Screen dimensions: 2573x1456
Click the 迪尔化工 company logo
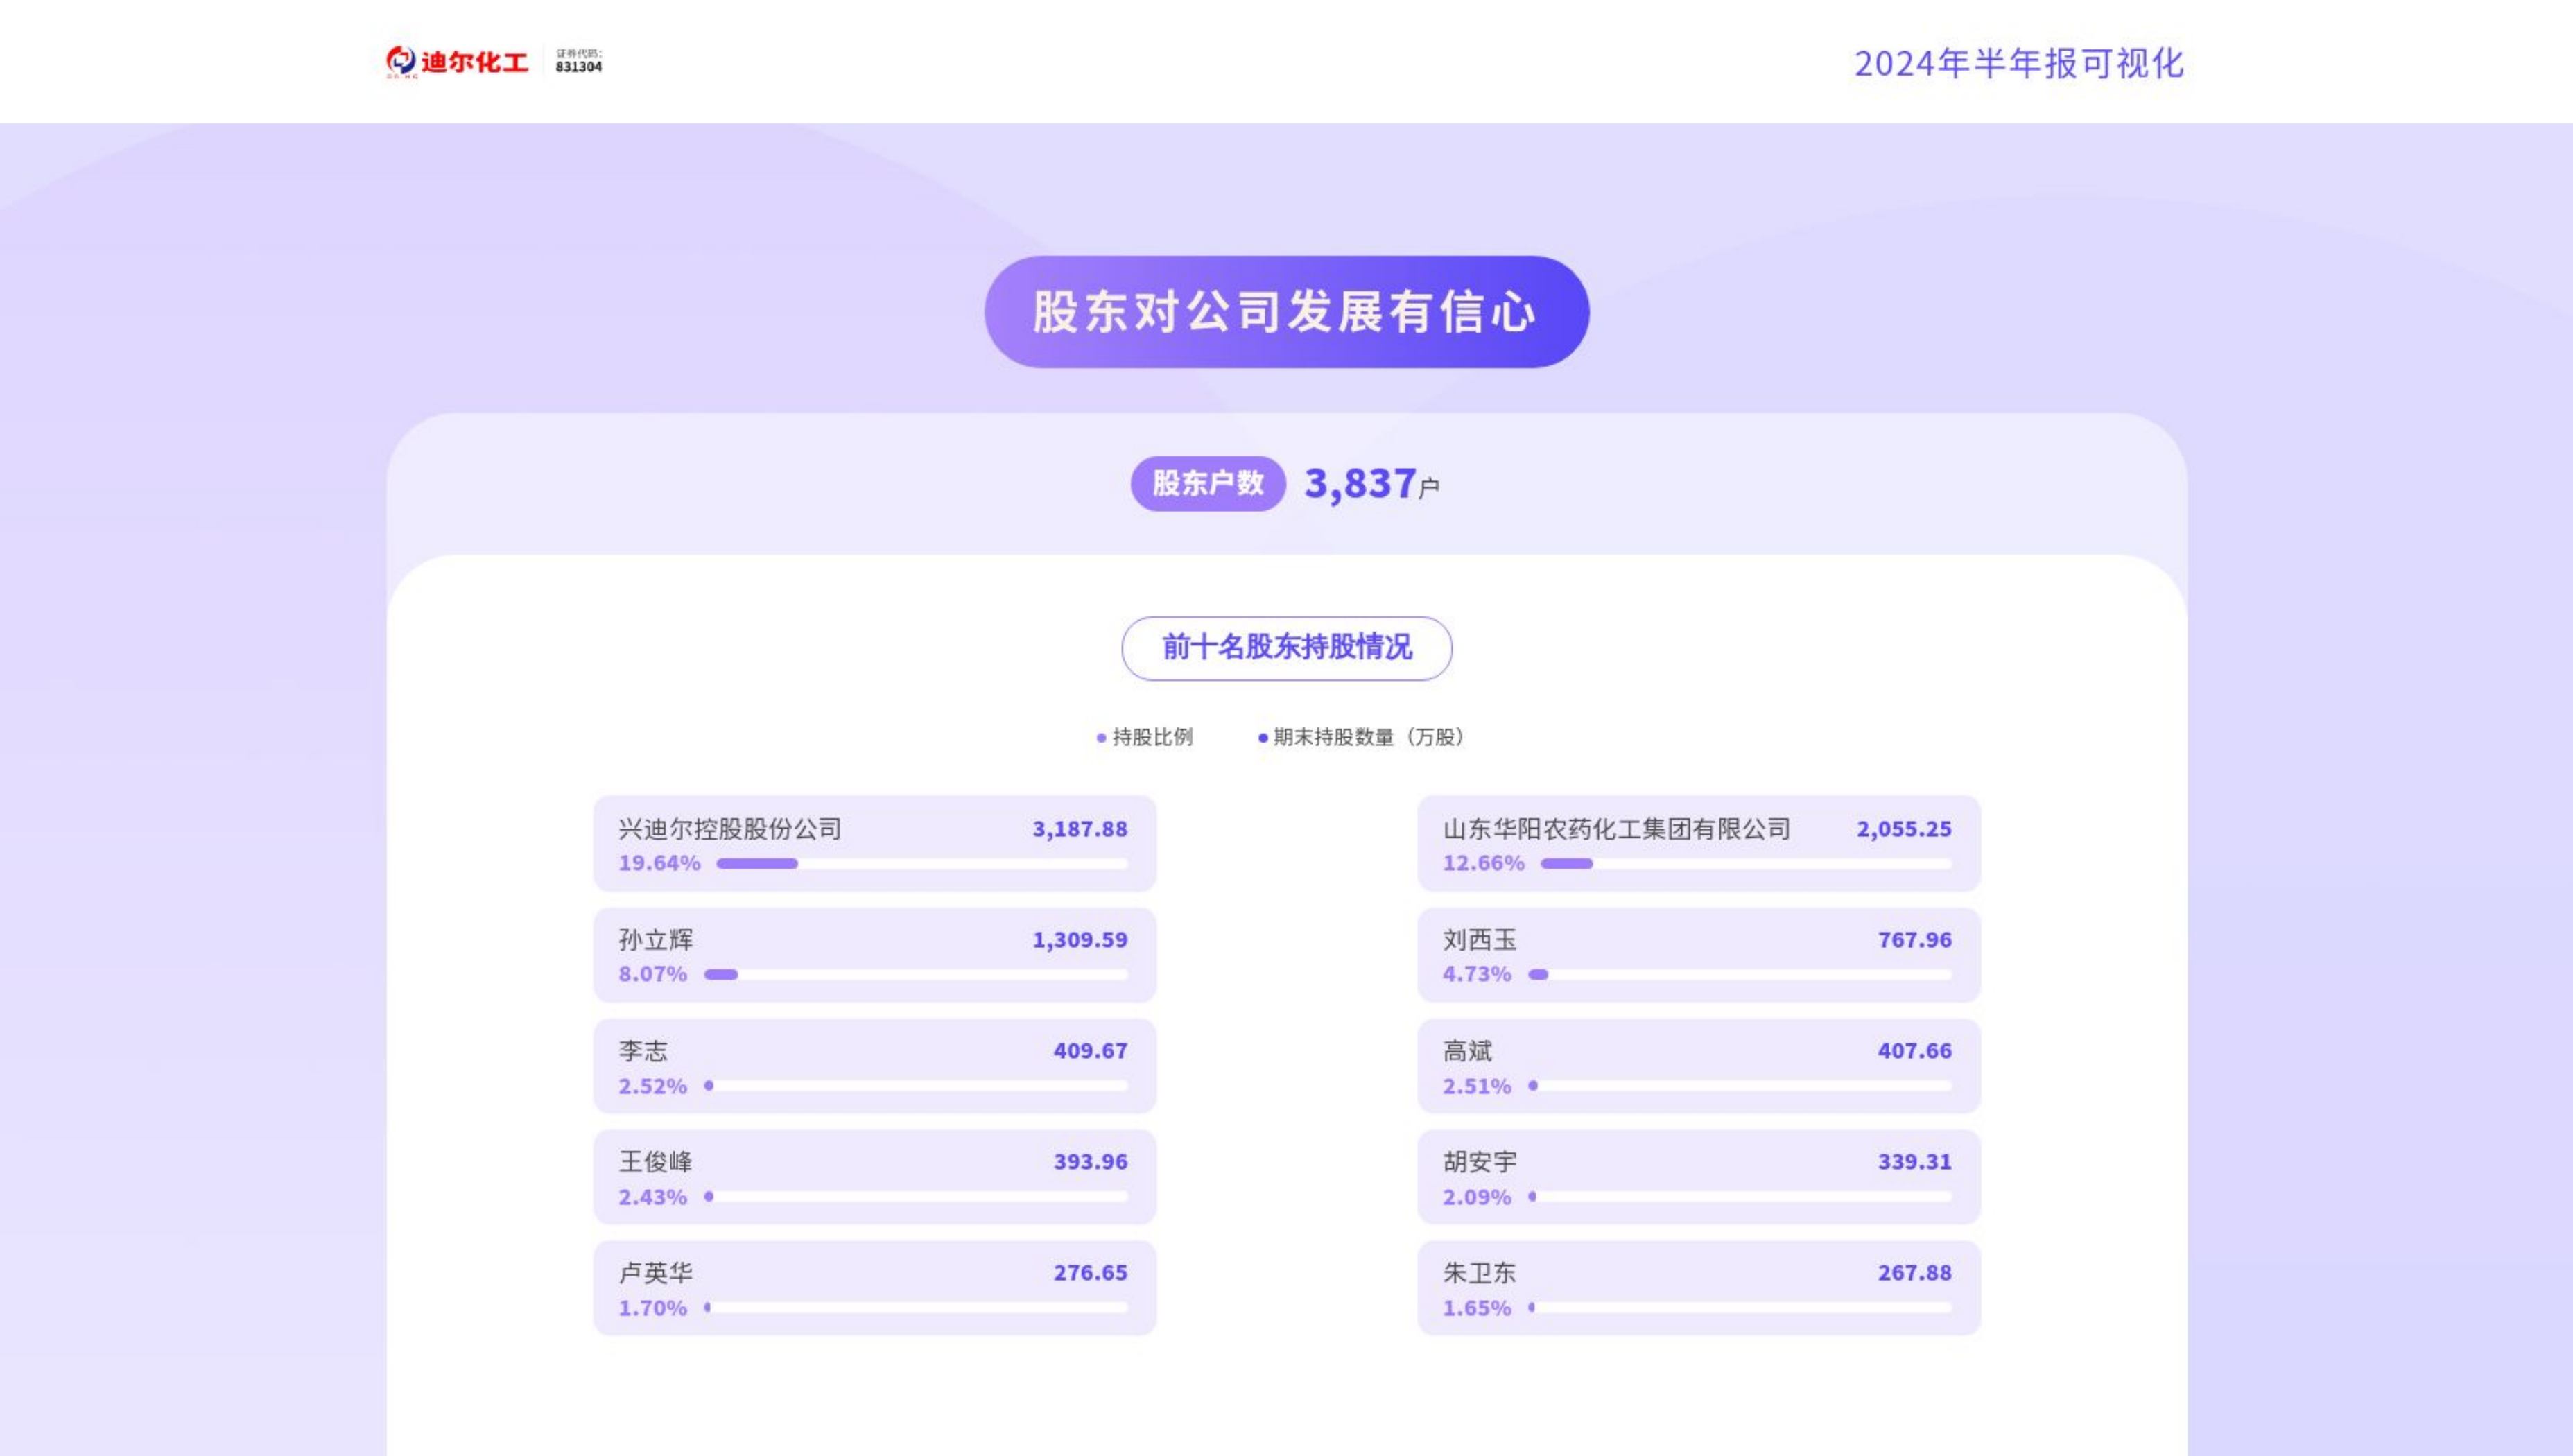pyautogui.click(x=457, y=62)
